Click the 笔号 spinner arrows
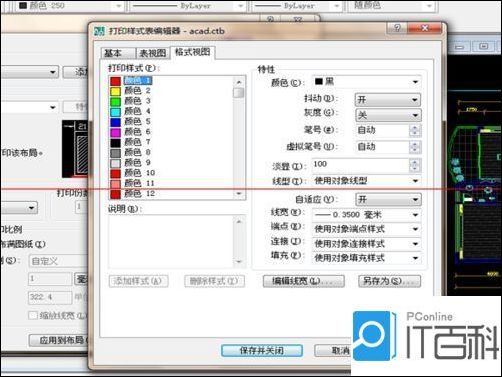This screenshot has height=377, width=502. pos(415,130)
